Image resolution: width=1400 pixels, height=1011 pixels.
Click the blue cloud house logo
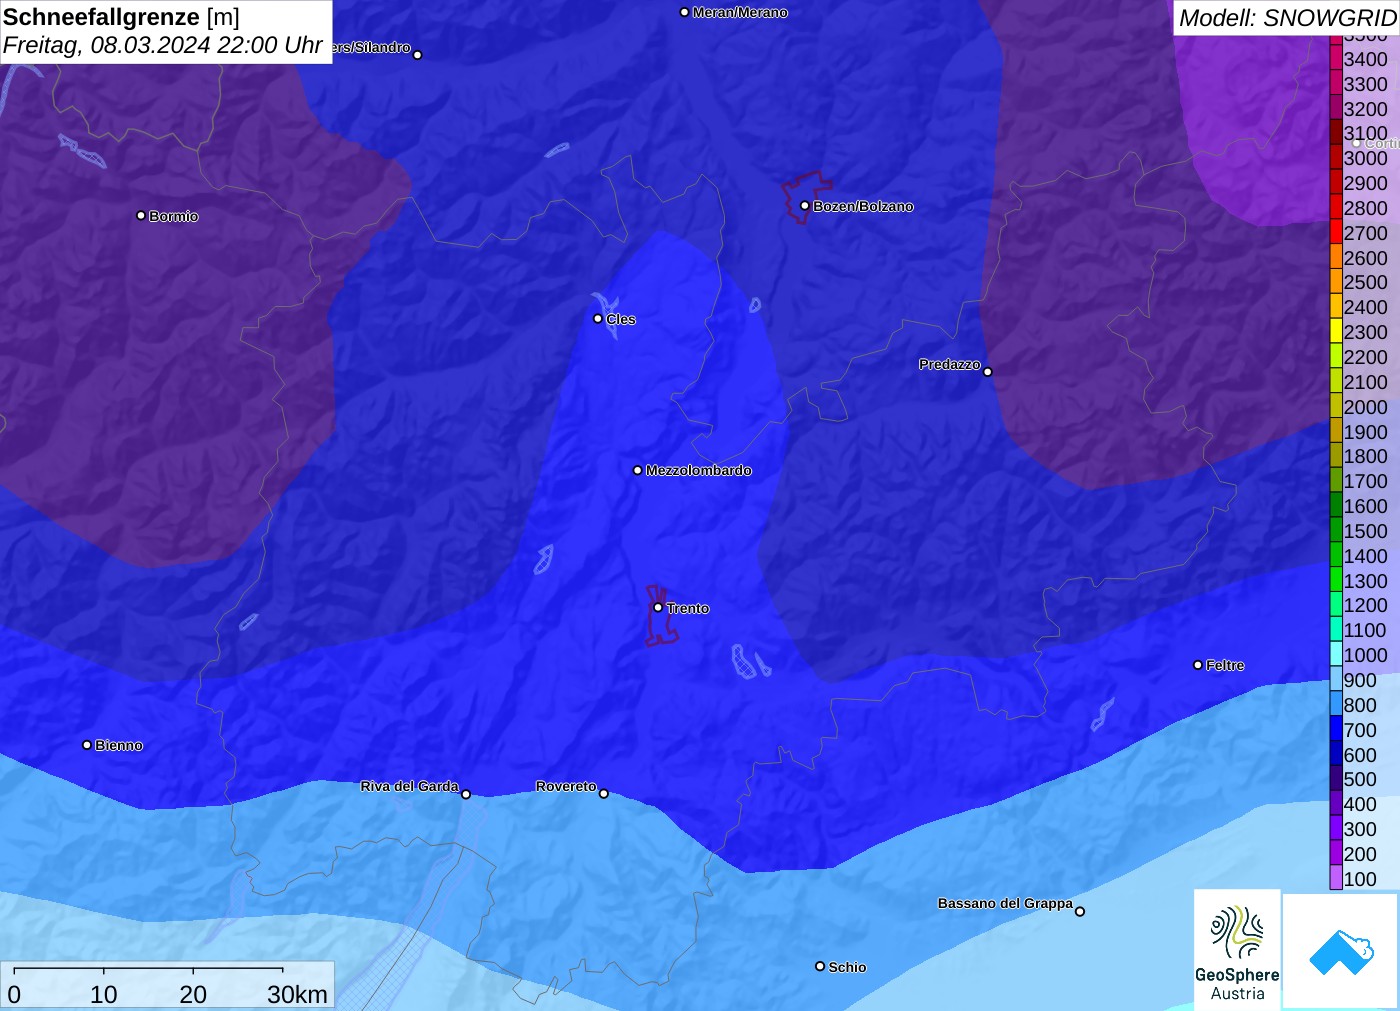[1341, 950]
